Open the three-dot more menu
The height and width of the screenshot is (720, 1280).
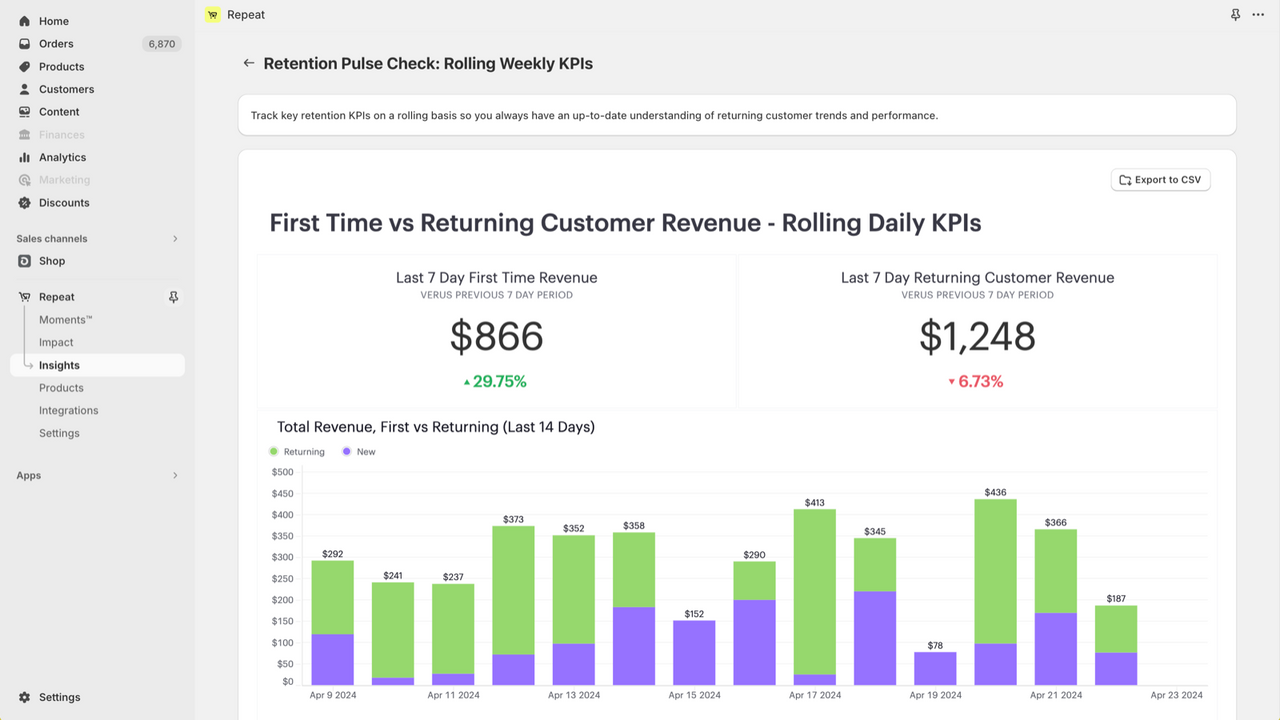tap(1258, 15)
